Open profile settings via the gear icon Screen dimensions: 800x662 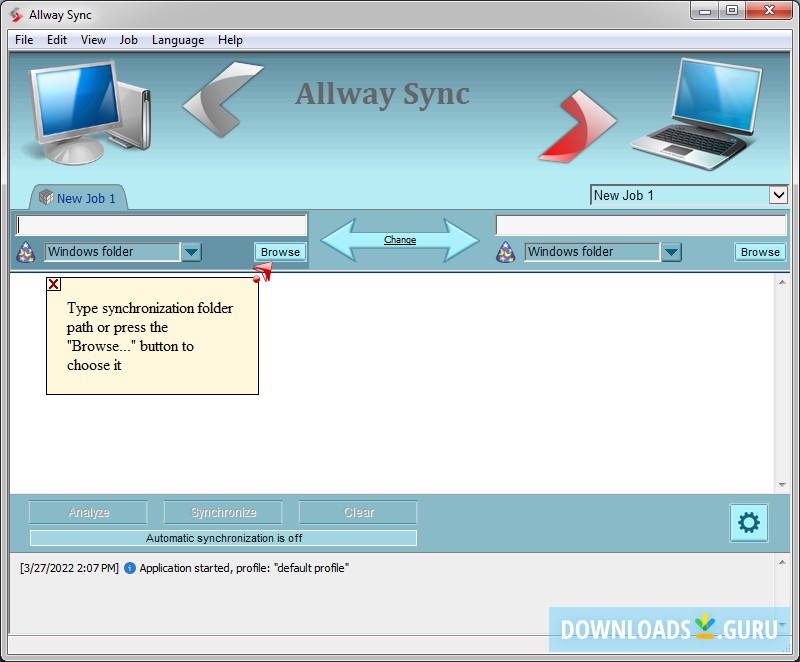[749, 522]
